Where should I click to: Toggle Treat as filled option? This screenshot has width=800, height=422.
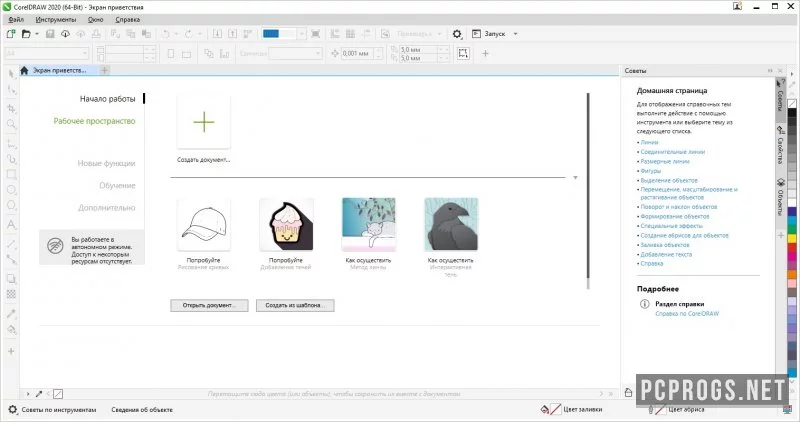(463, 53)
